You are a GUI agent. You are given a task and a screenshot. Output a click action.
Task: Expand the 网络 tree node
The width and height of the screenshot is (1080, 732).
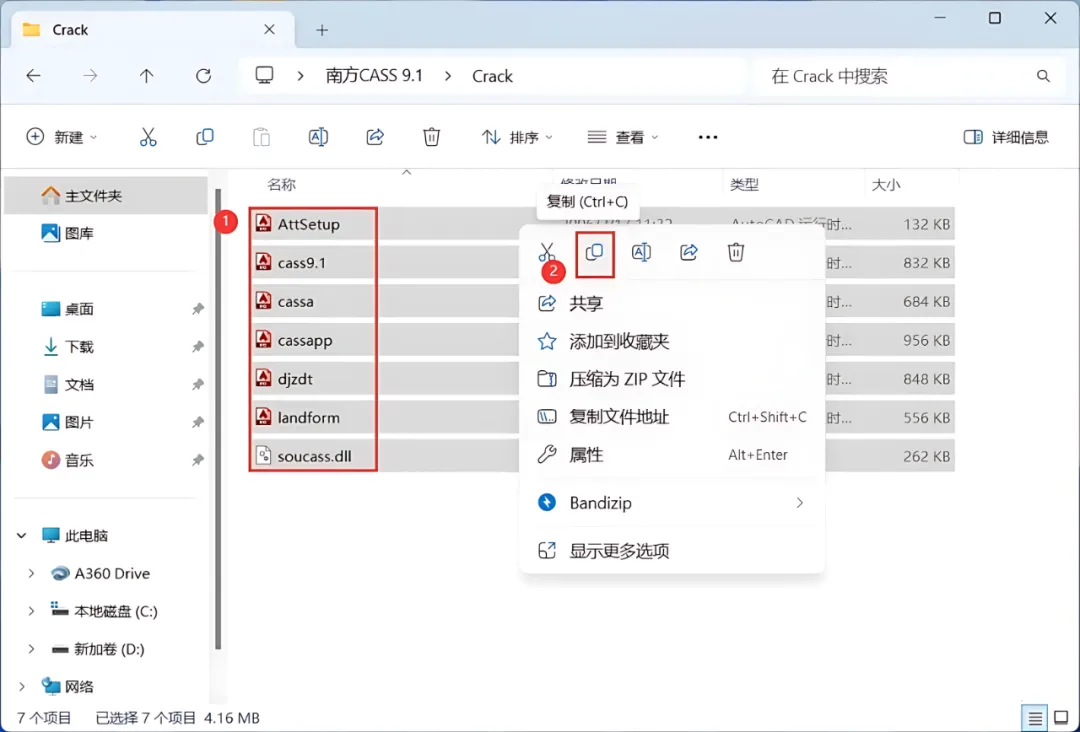click(x=21, y=687)
